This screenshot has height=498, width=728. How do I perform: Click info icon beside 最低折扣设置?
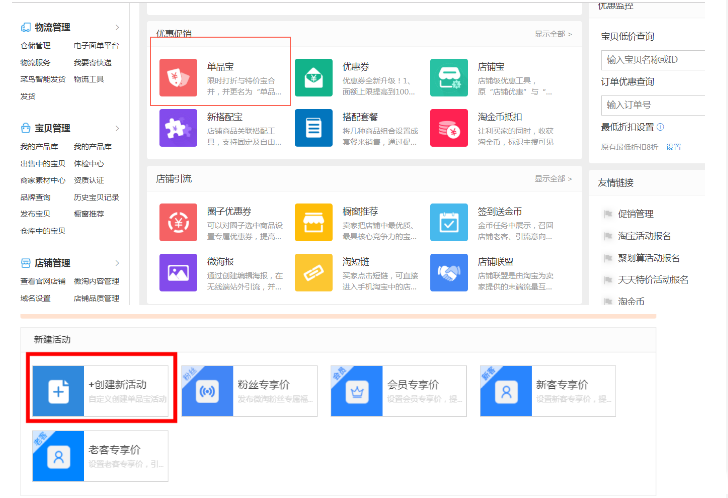[x=661, y=127]
